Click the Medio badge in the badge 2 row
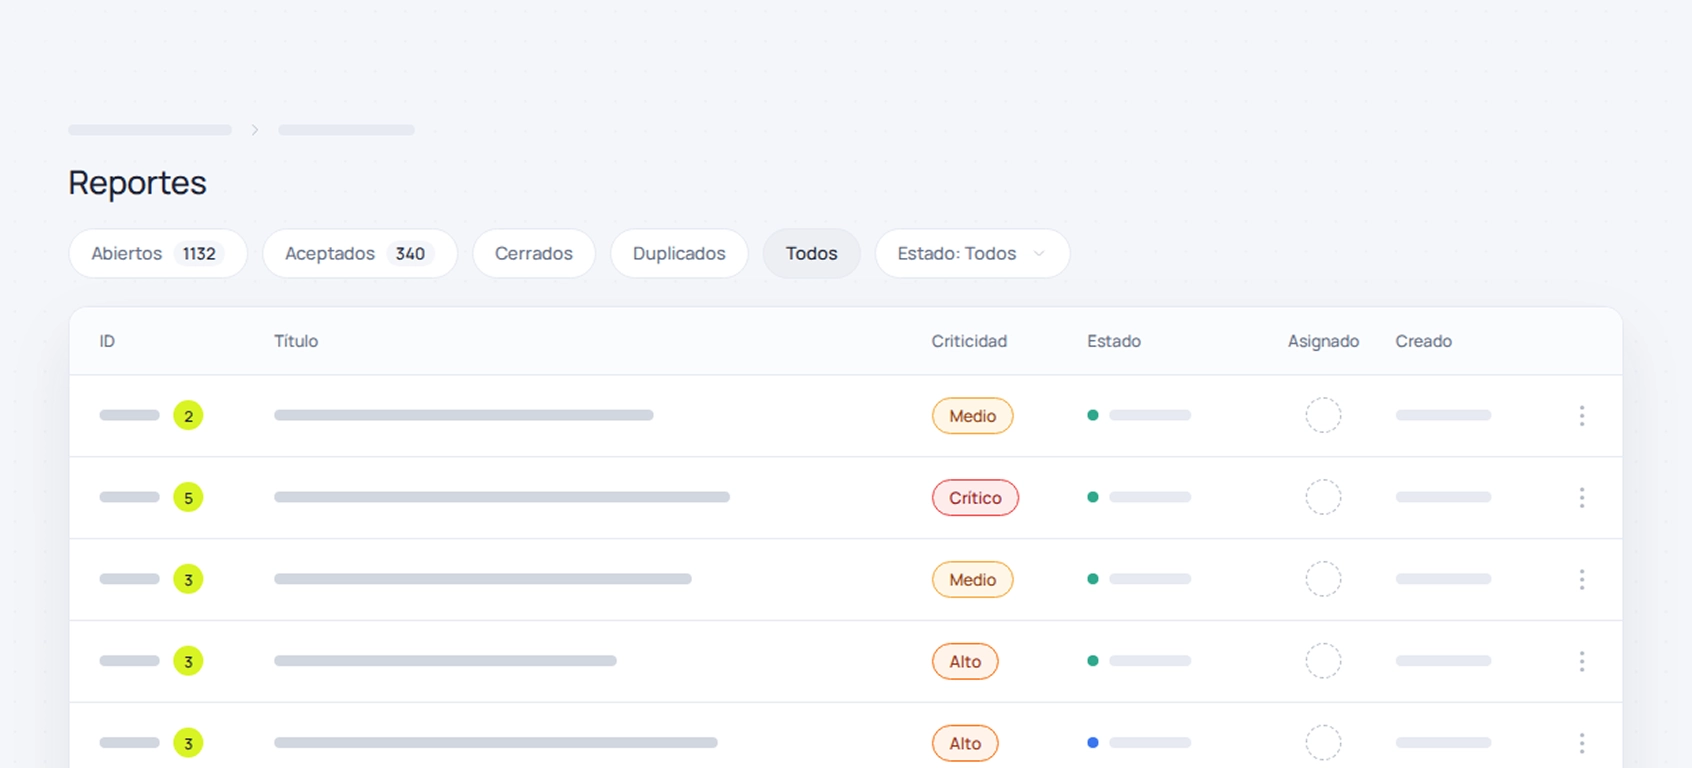1692x768 pixels. click(972, 416)
